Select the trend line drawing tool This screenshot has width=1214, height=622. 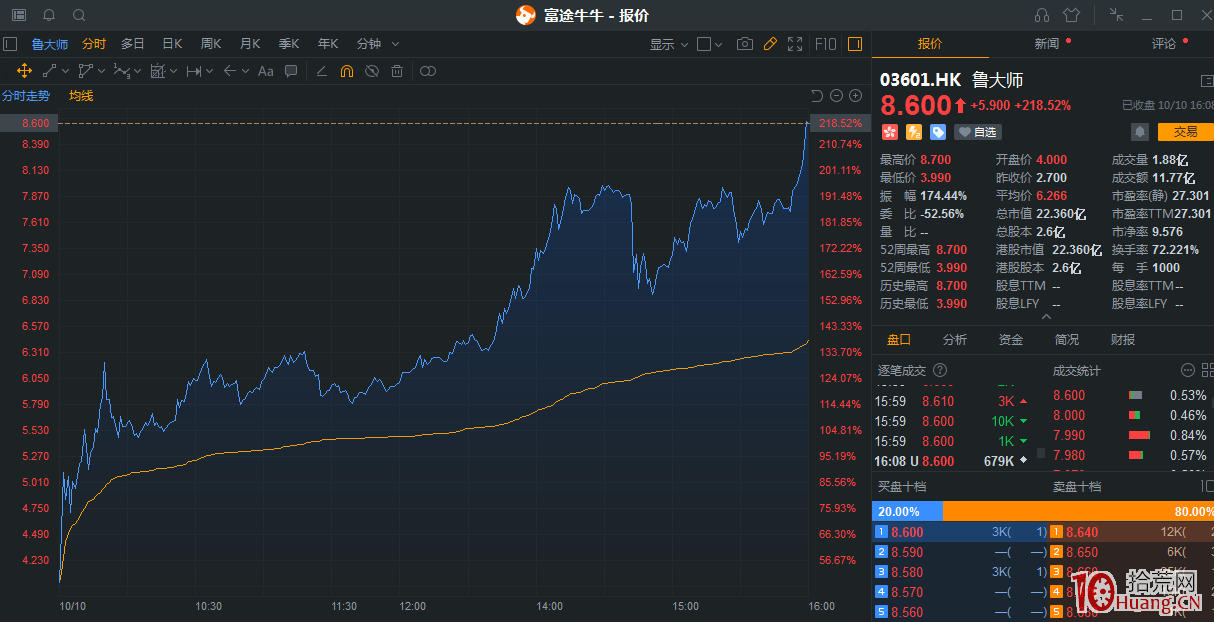point(50,71)
